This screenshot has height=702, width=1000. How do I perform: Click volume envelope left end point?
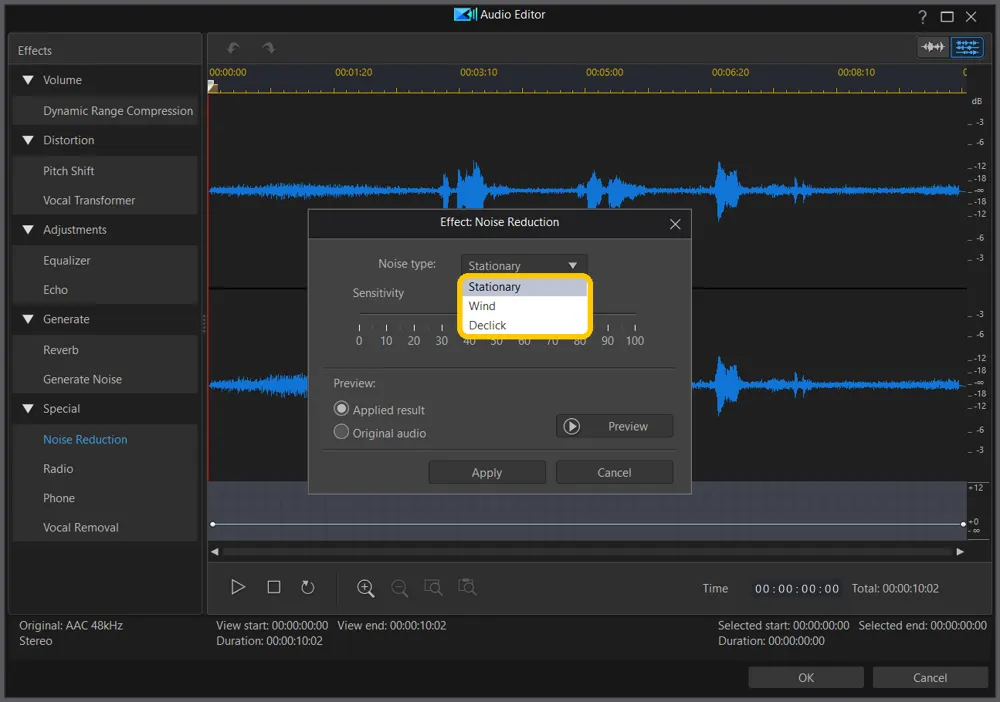click(x=213, y=524)
